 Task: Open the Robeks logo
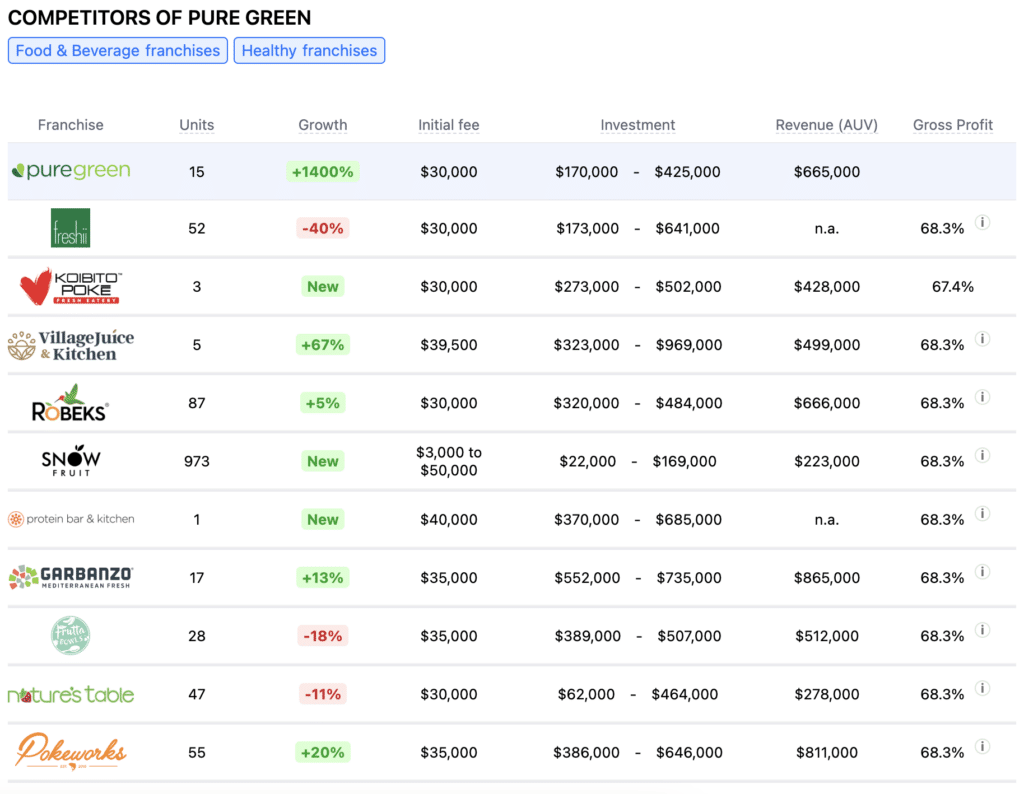click(71, 402)
